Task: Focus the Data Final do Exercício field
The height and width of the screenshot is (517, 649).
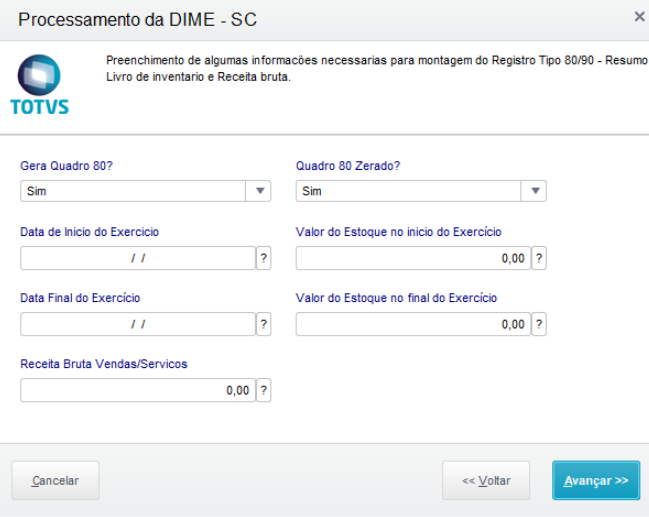Action: coord(138,324)
